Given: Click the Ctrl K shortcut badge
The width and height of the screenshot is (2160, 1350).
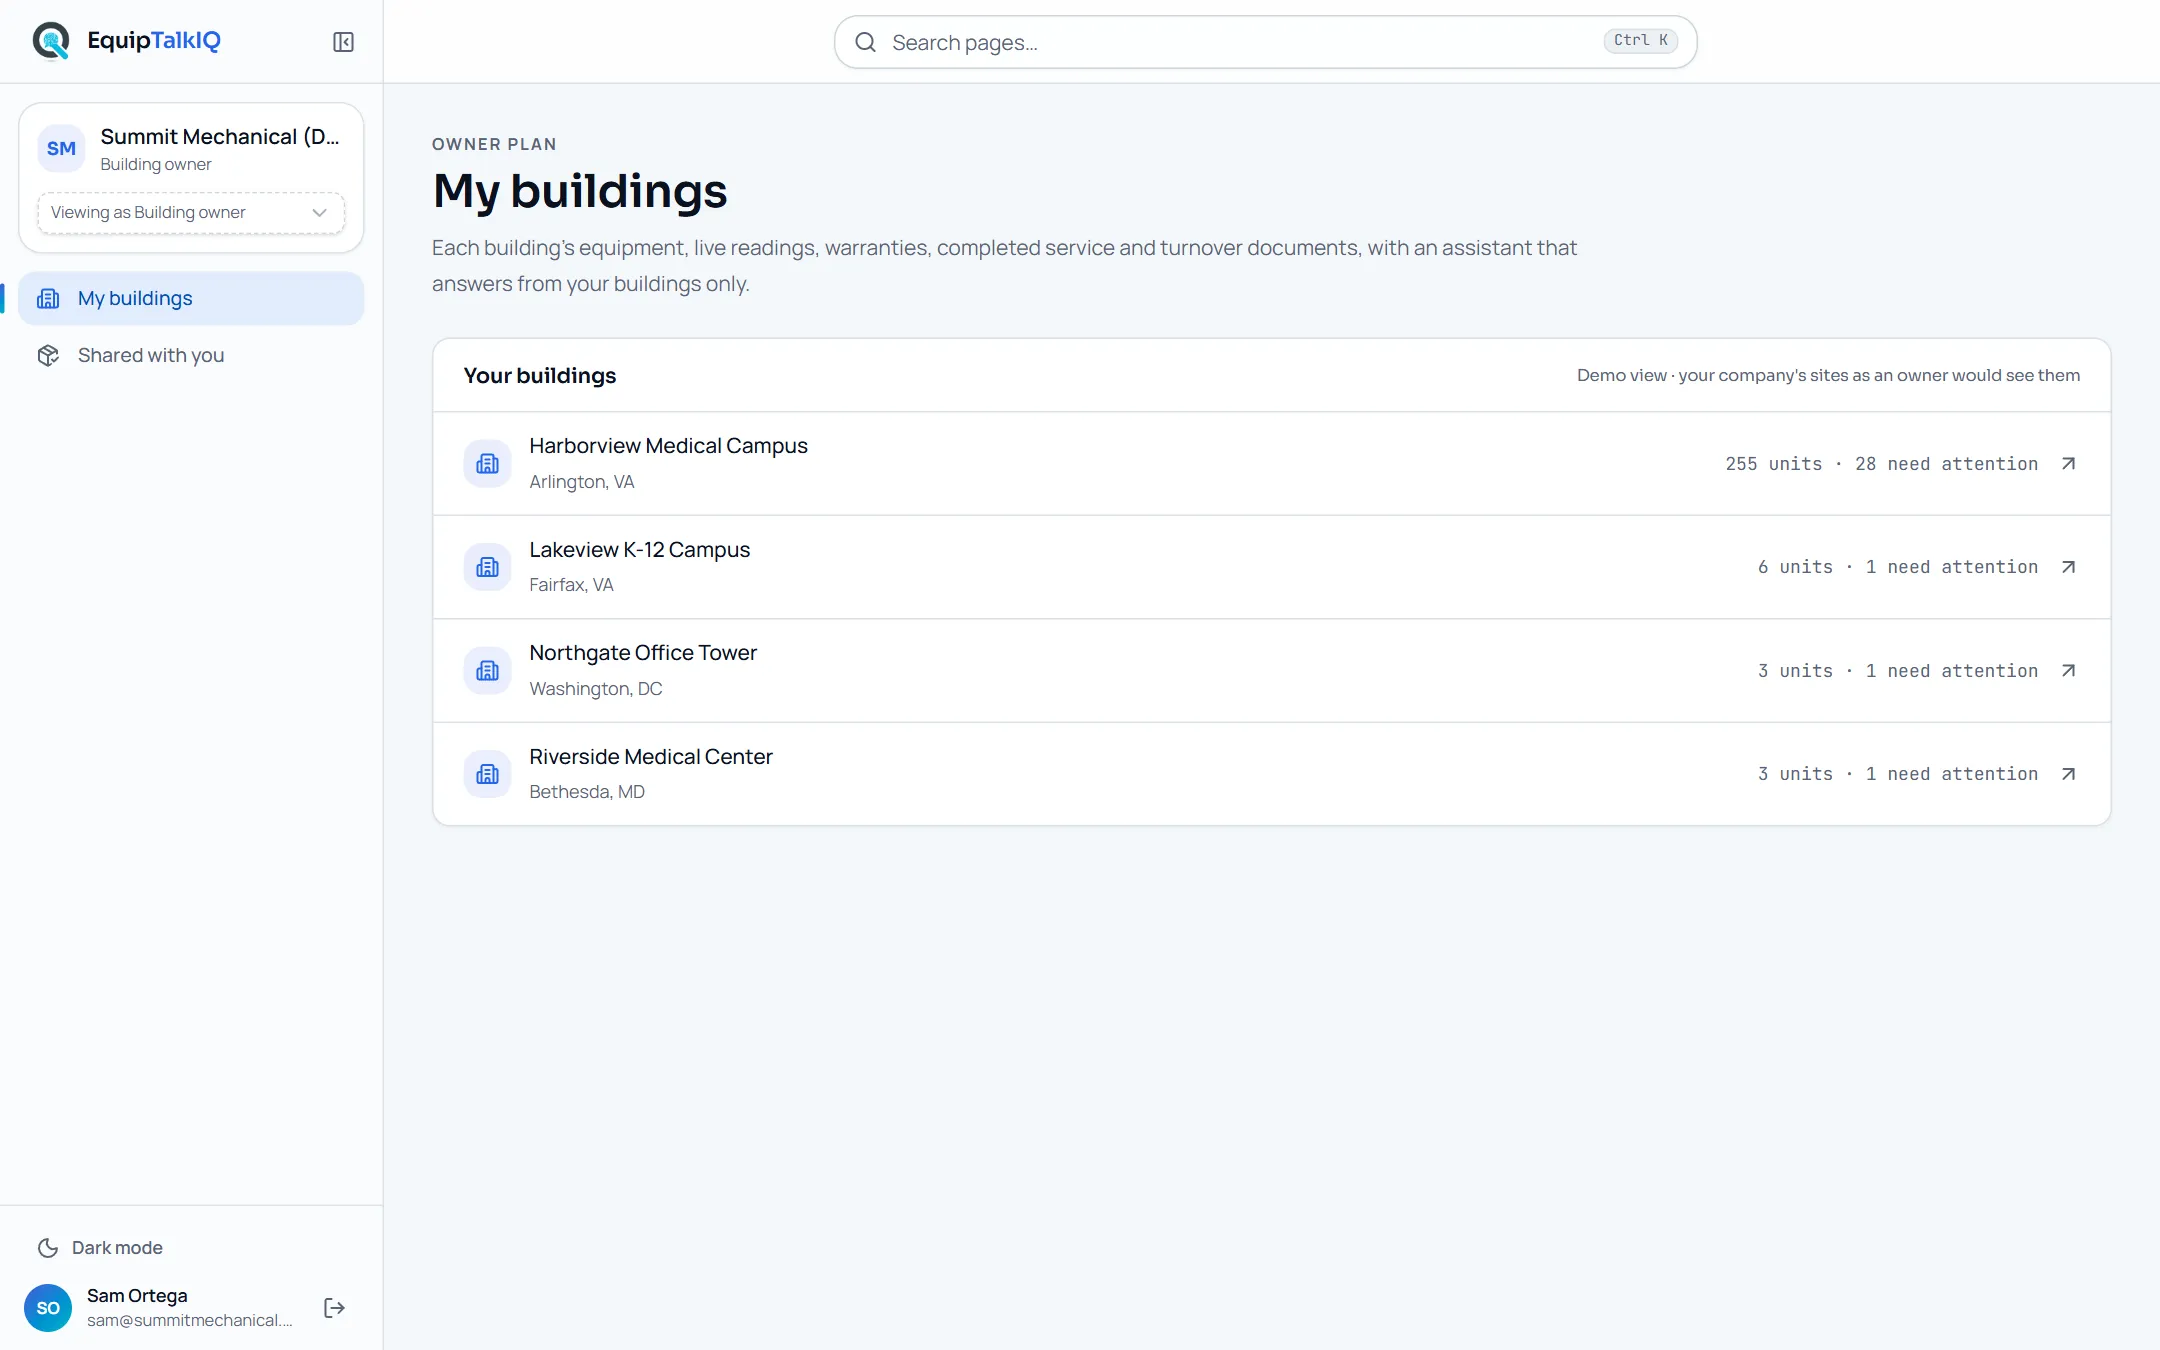Looking at the screenshot, I should click(1640, 40).
